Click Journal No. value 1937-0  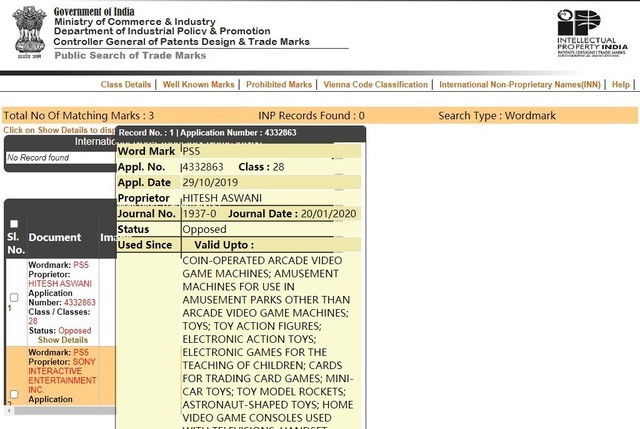coord(200,213)
